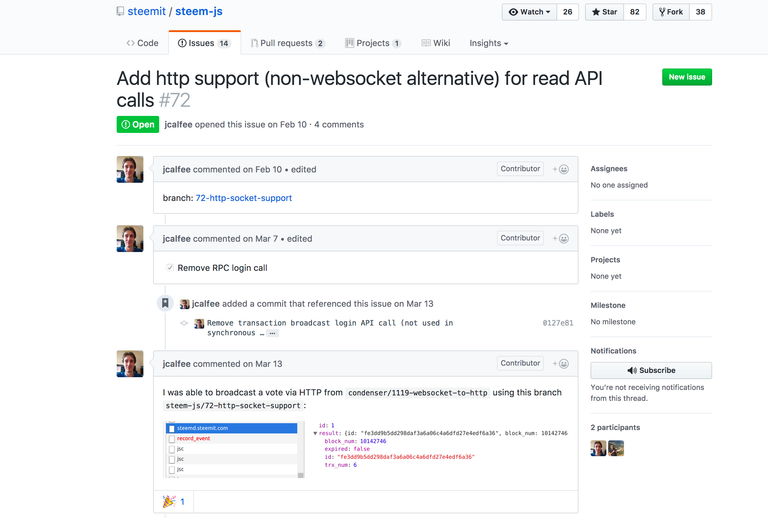The image size is (768, 518).
Task: Toggle the Remove RPC login call checkbox
Action: (x=170, y=267)
